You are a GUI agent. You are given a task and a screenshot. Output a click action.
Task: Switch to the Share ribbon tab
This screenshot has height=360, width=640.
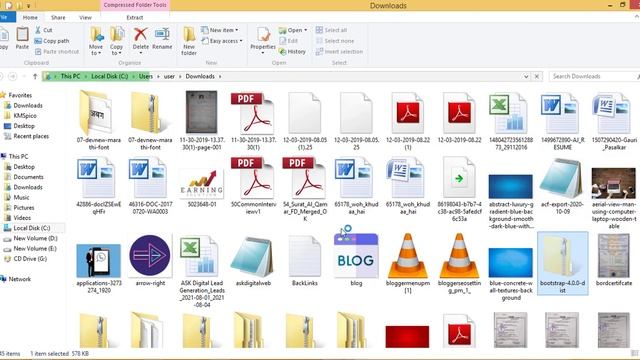point(58,18)
